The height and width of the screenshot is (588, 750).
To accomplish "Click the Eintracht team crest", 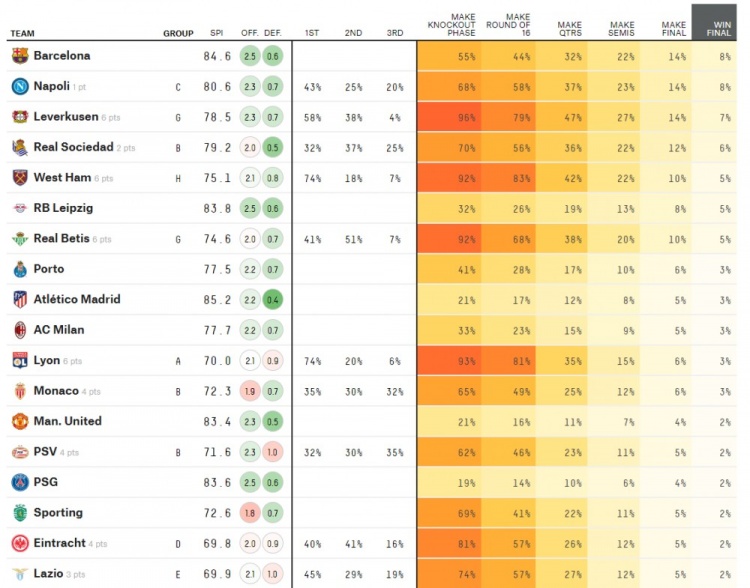I will 20,543.
